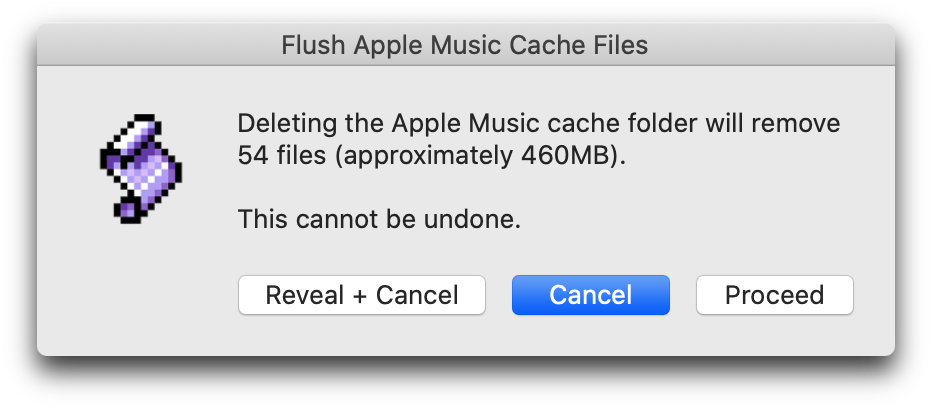The height and width of the screenshot is (406, 931).
Task: Dismiss the dialog with the blue Cancel button
Action: (591, 295)
